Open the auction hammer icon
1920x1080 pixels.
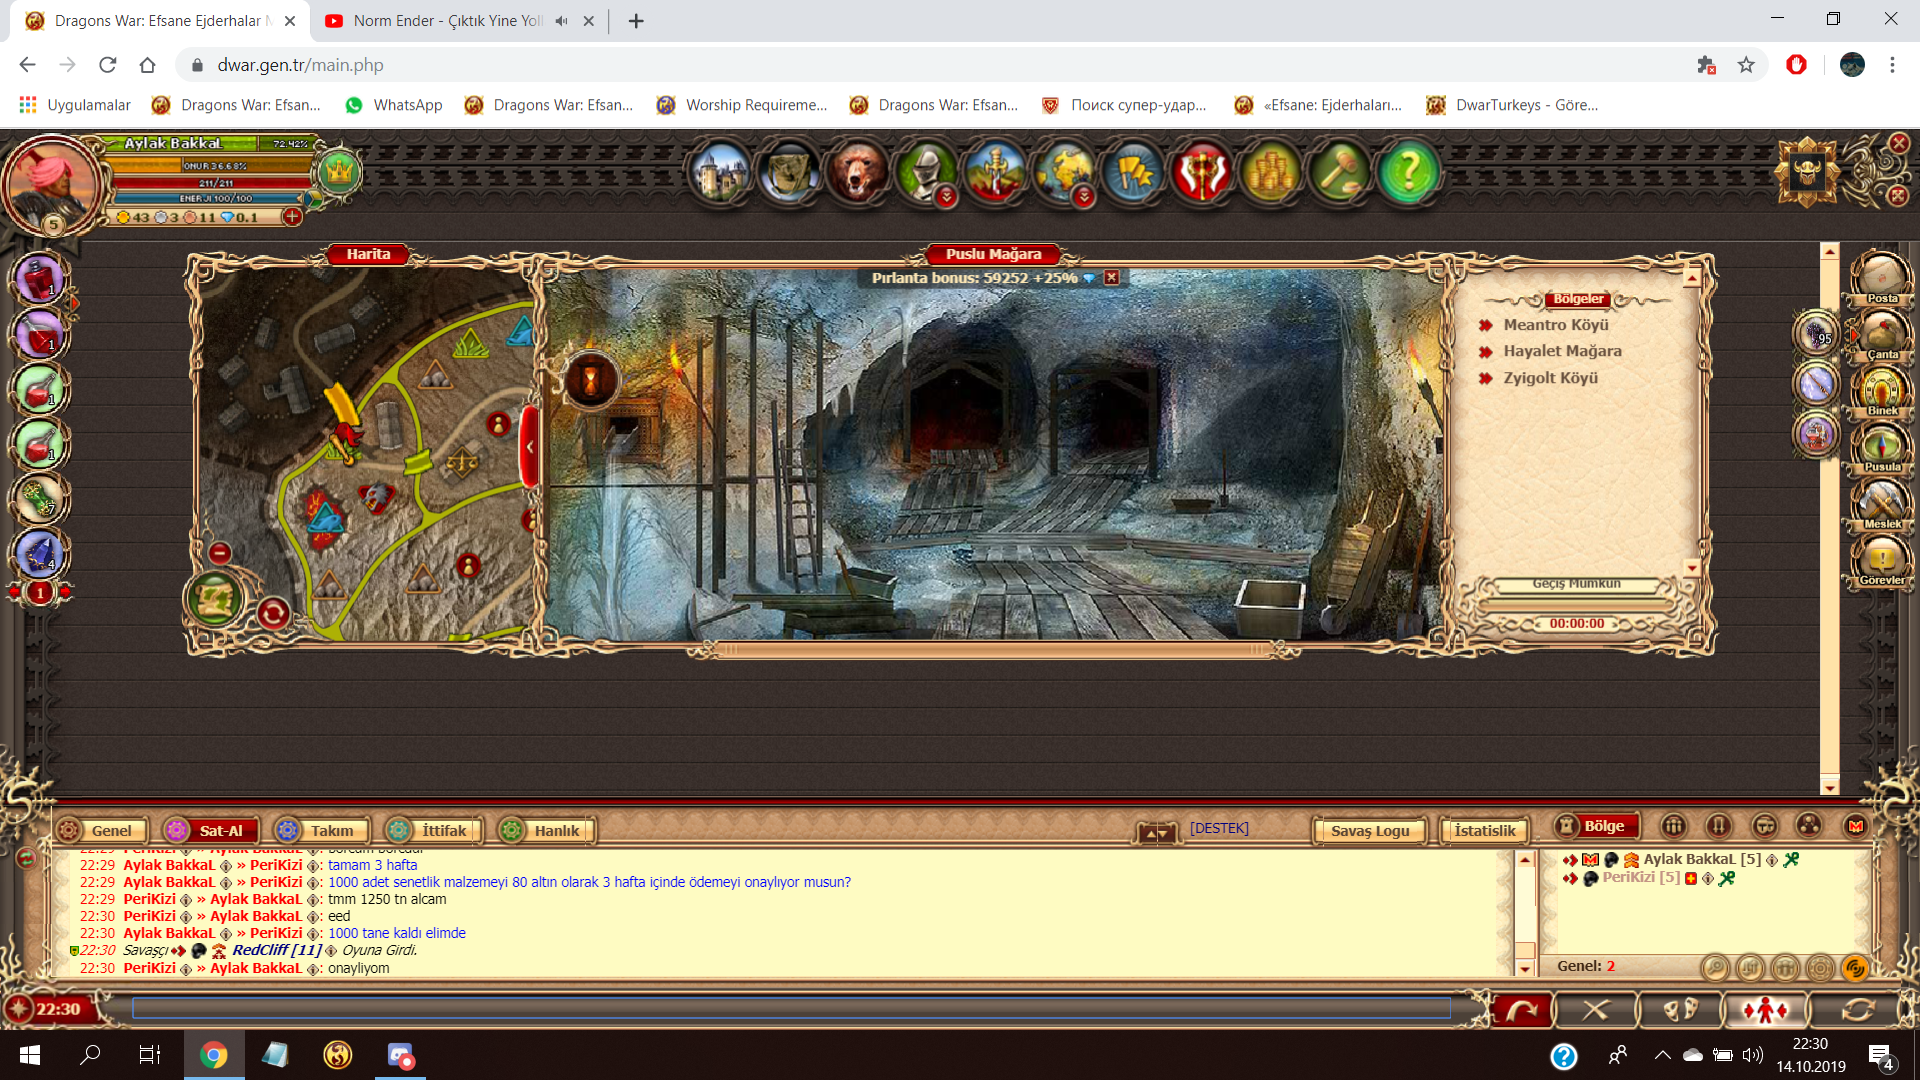[1340, 173]
